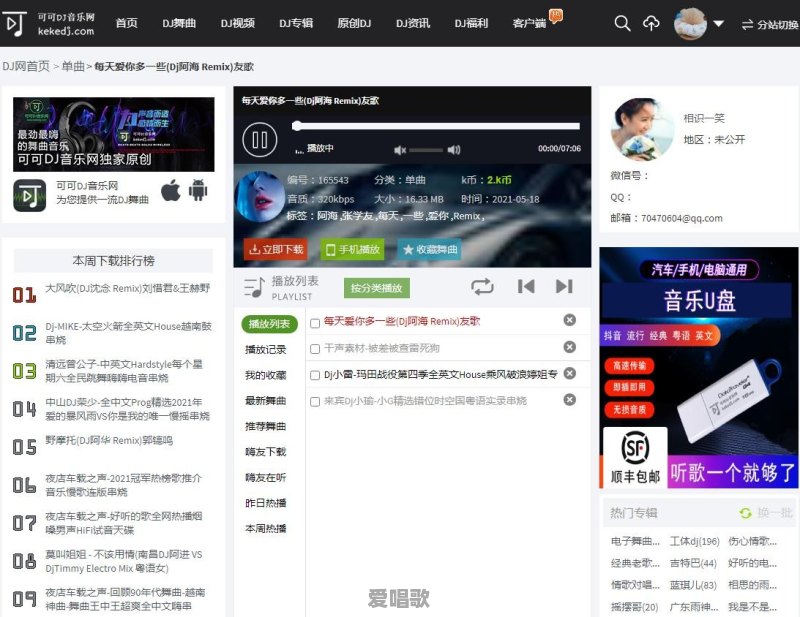The image size is (800, 617).
Task: Click the 收藏舞曲 favorite button
Action: [x=430, y=250]
